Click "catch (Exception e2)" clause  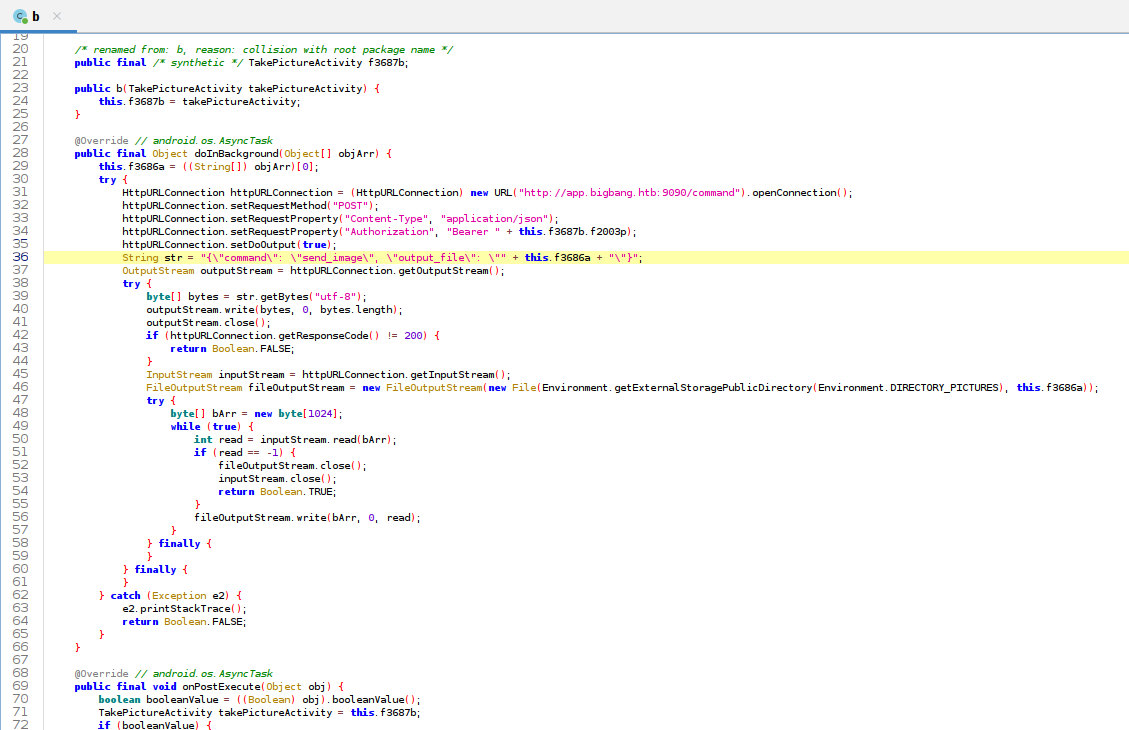pos(172,596)
